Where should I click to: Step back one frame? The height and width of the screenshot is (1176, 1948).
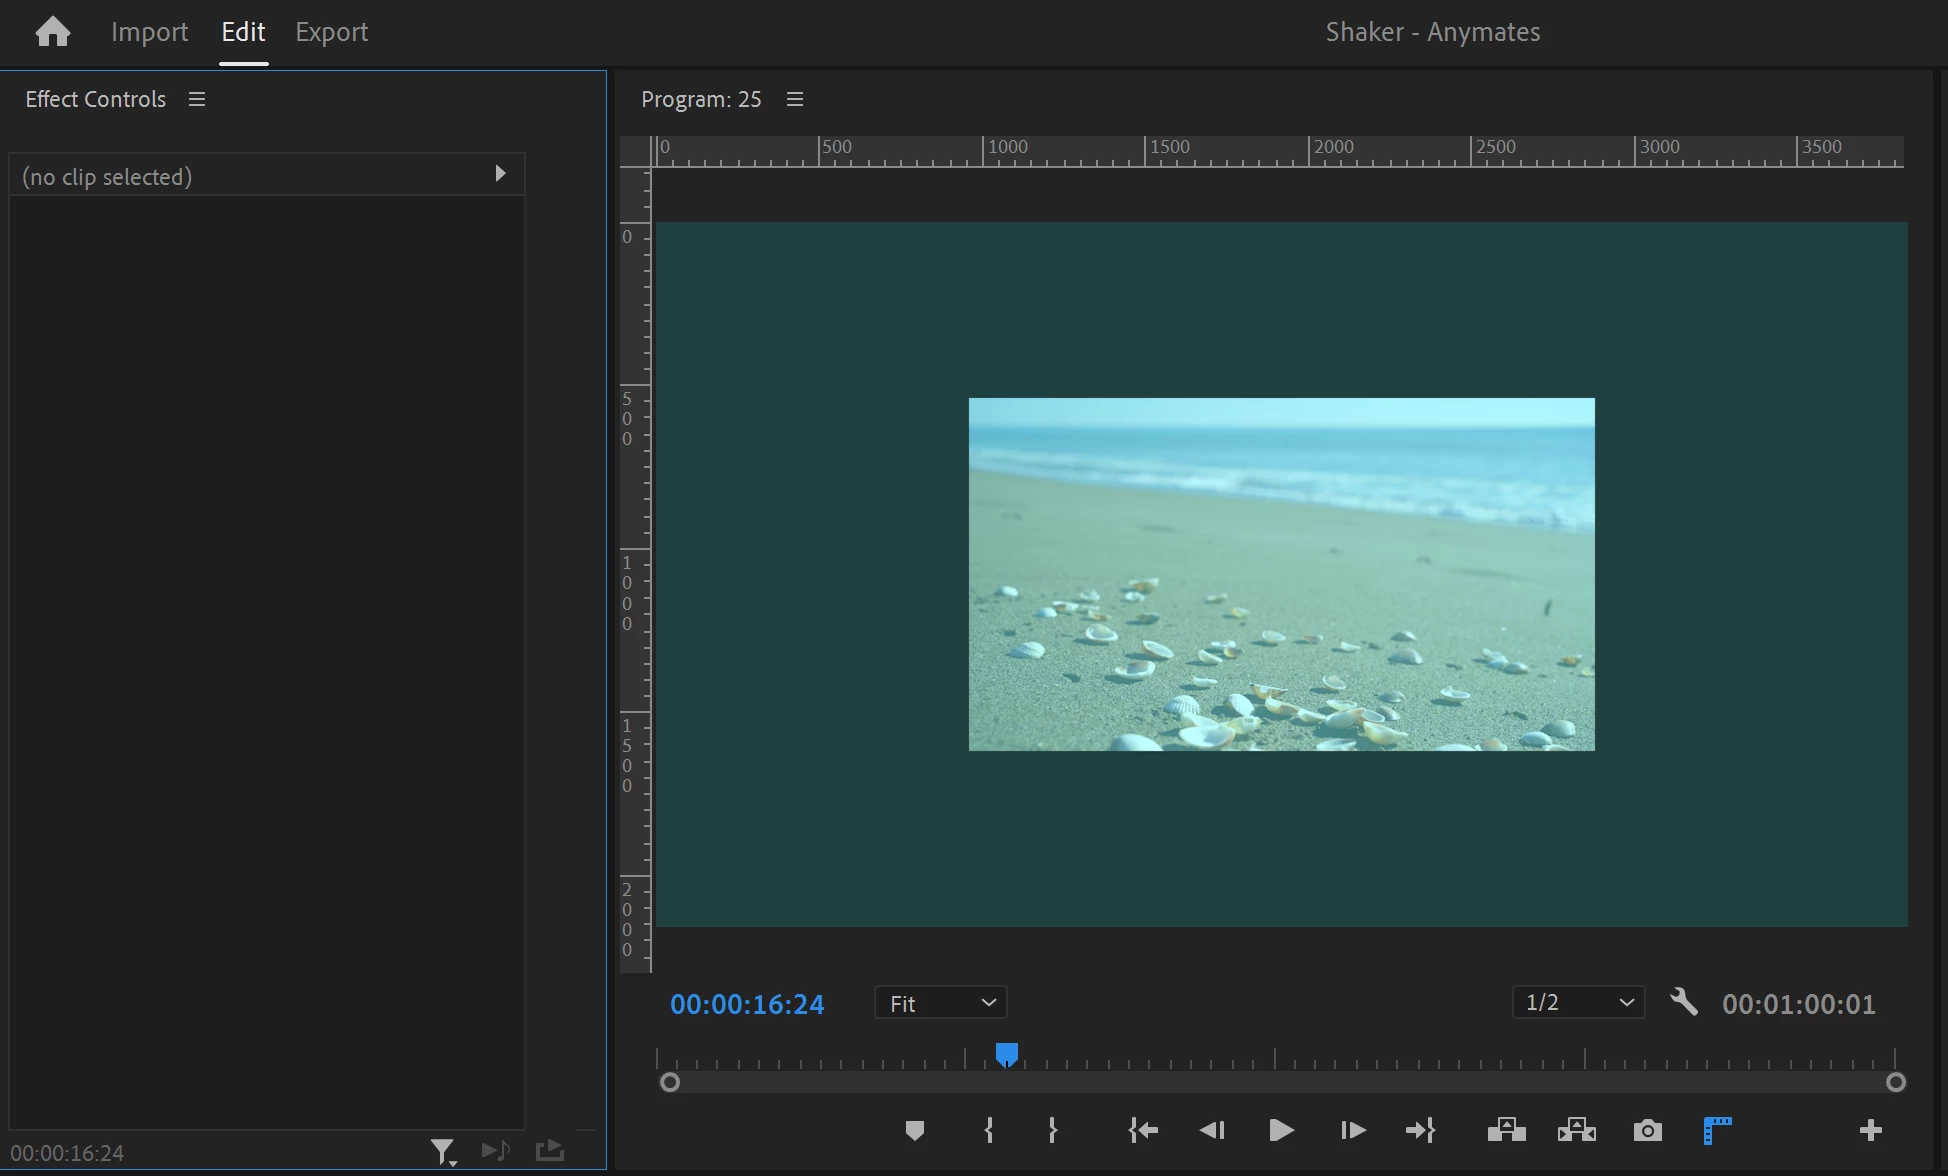[1212, 1130]
